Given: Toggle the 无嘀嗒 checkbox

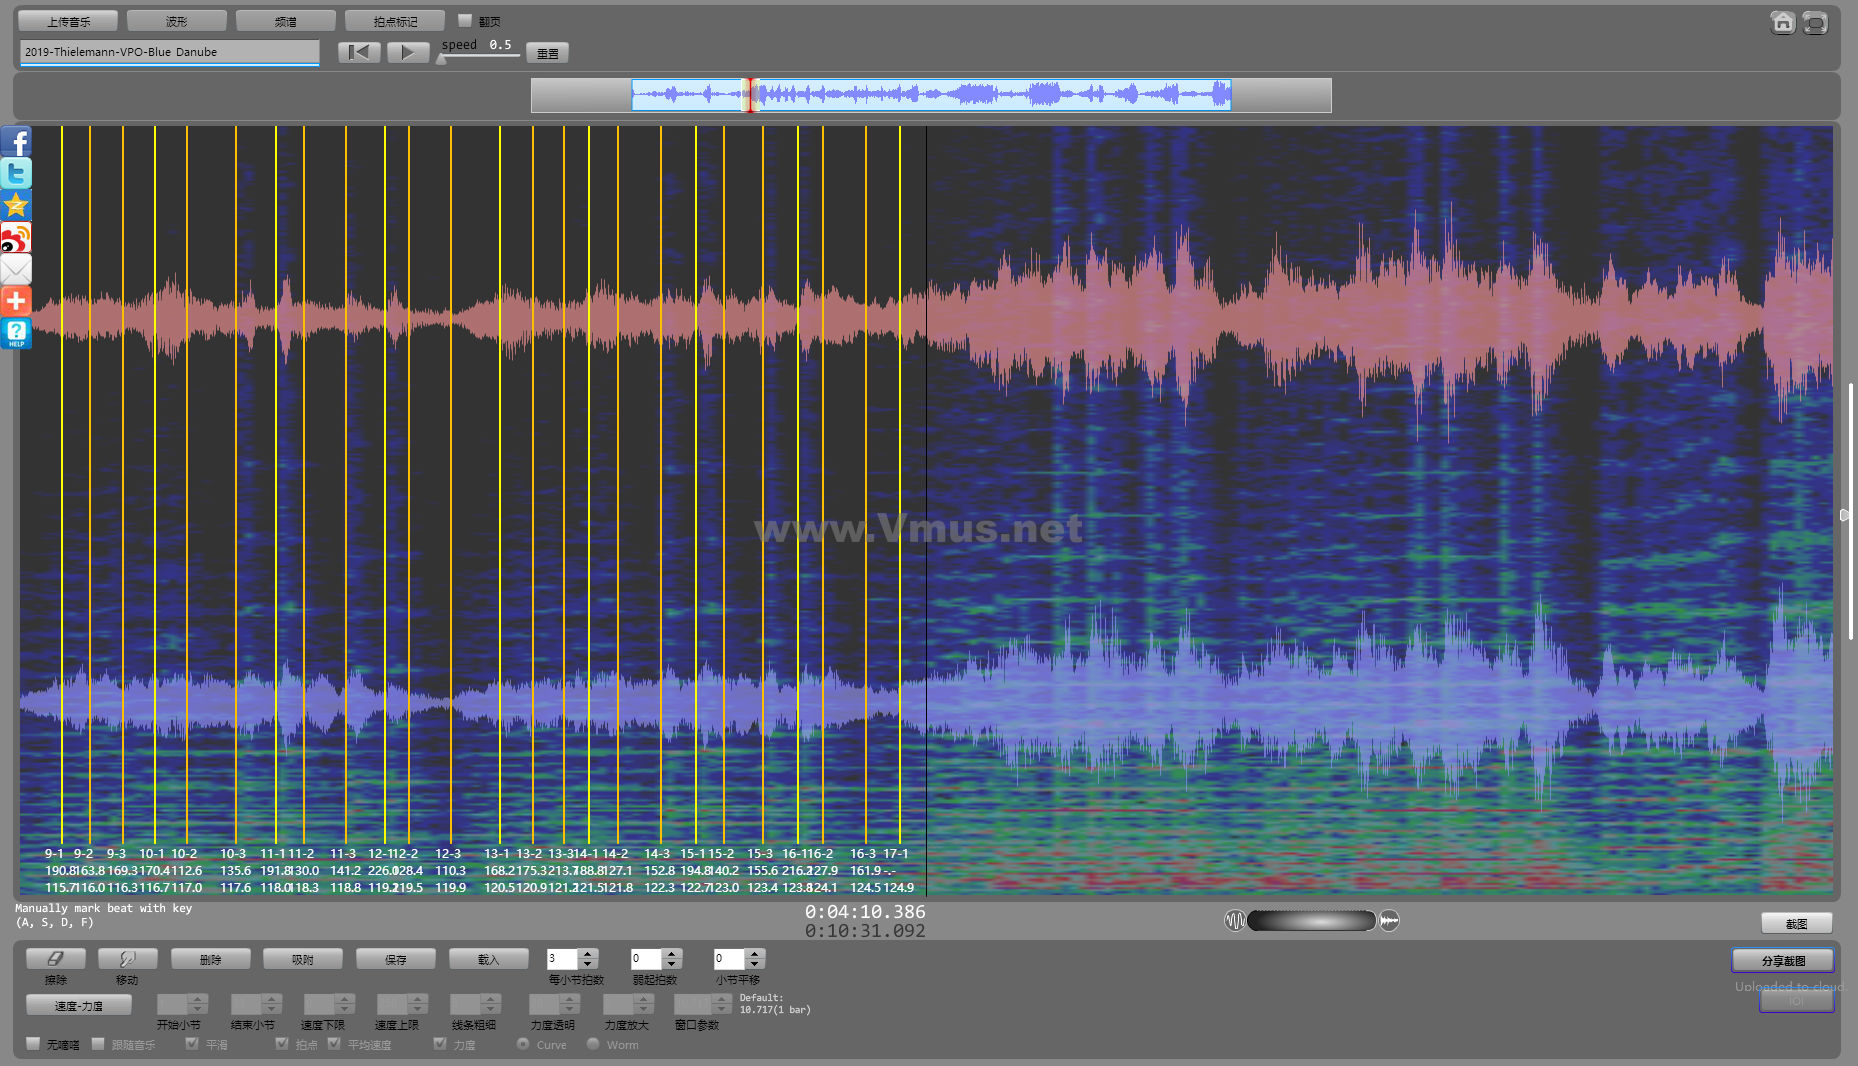Looking at the screenshot, I should (x=34, y=1044).
